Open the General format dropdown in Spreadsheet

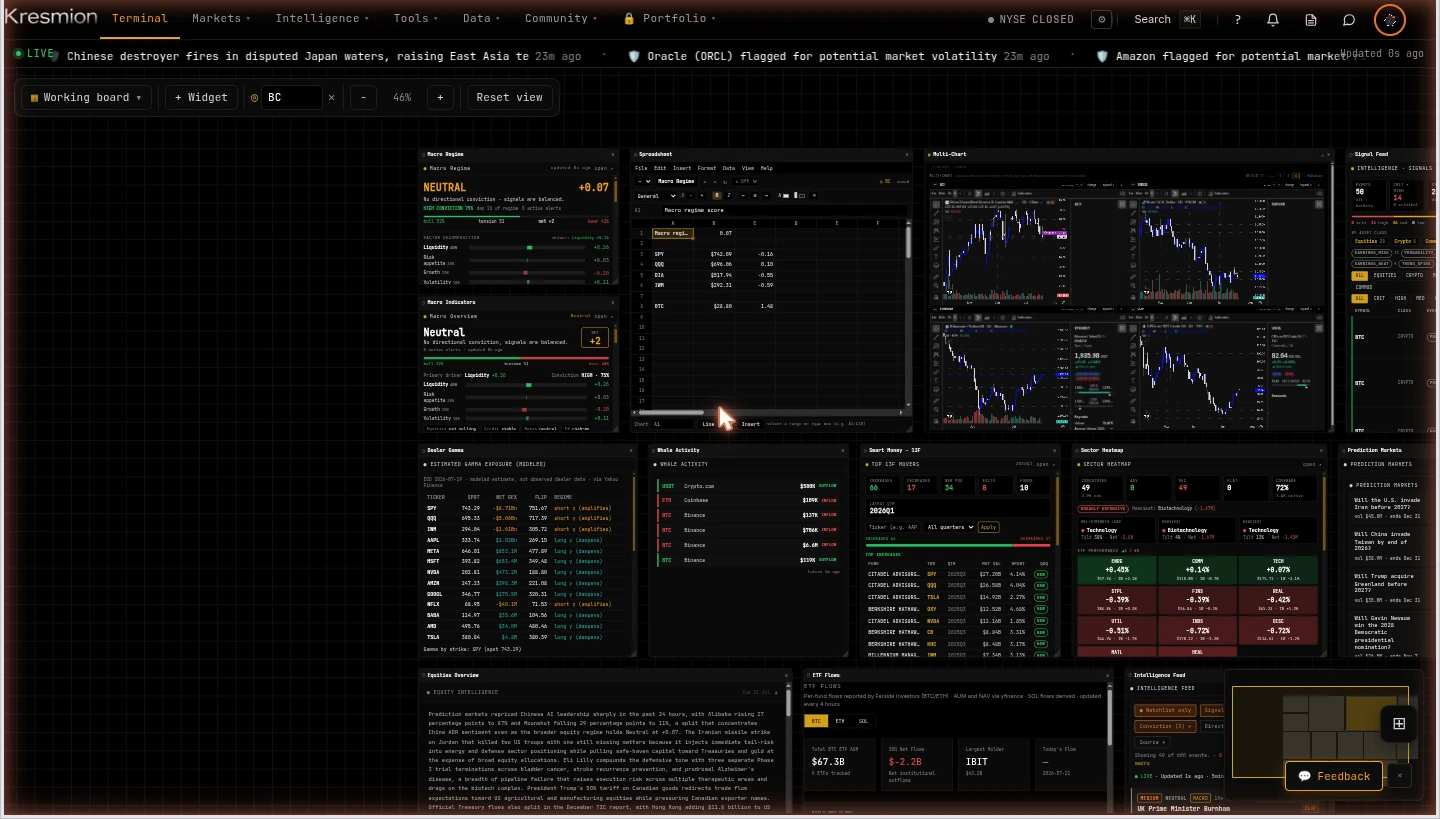[656, 195]
